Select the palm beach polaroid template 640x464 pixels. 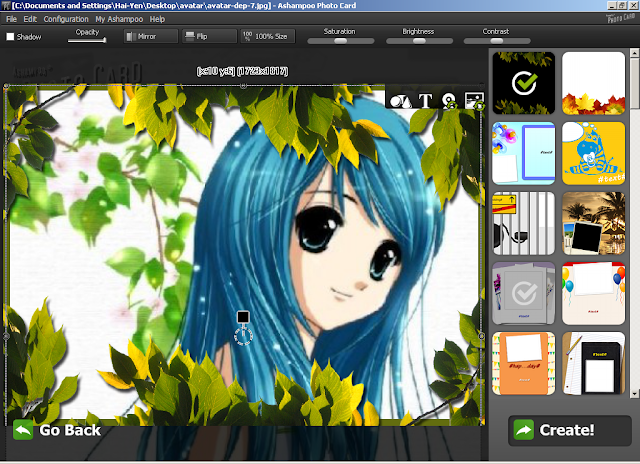click(x=593, y=223)
